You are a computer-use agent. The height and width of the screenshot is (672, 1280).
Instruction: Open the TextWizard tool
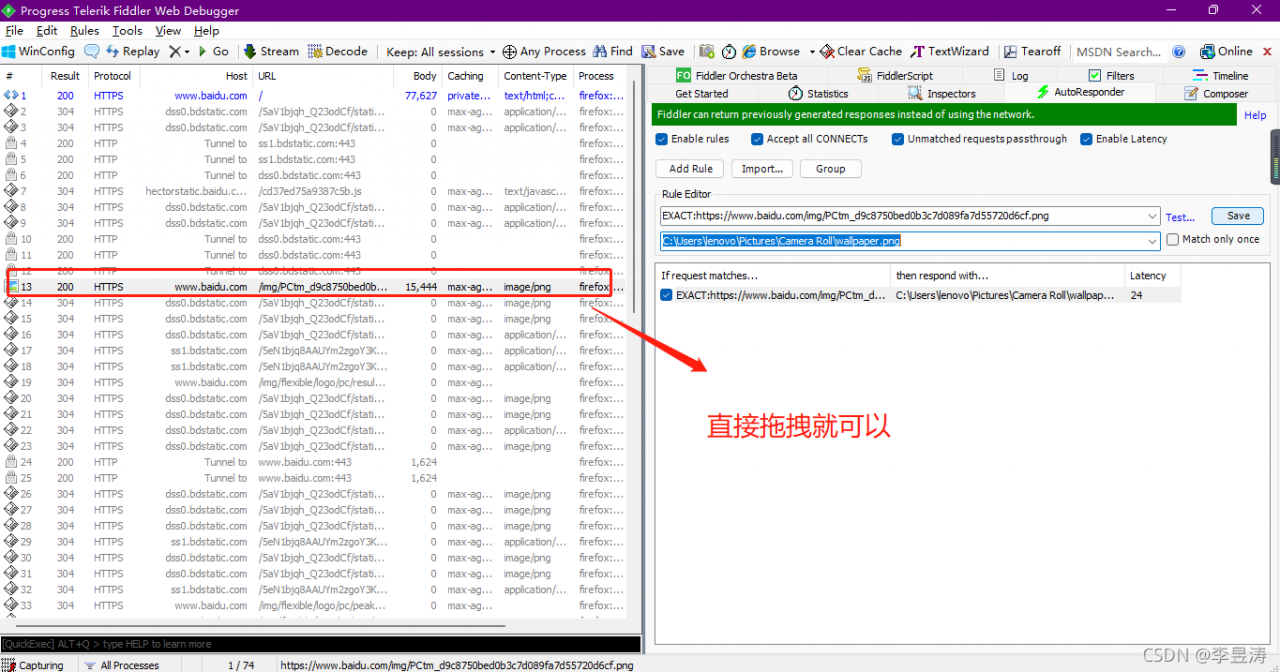[949, 51]
